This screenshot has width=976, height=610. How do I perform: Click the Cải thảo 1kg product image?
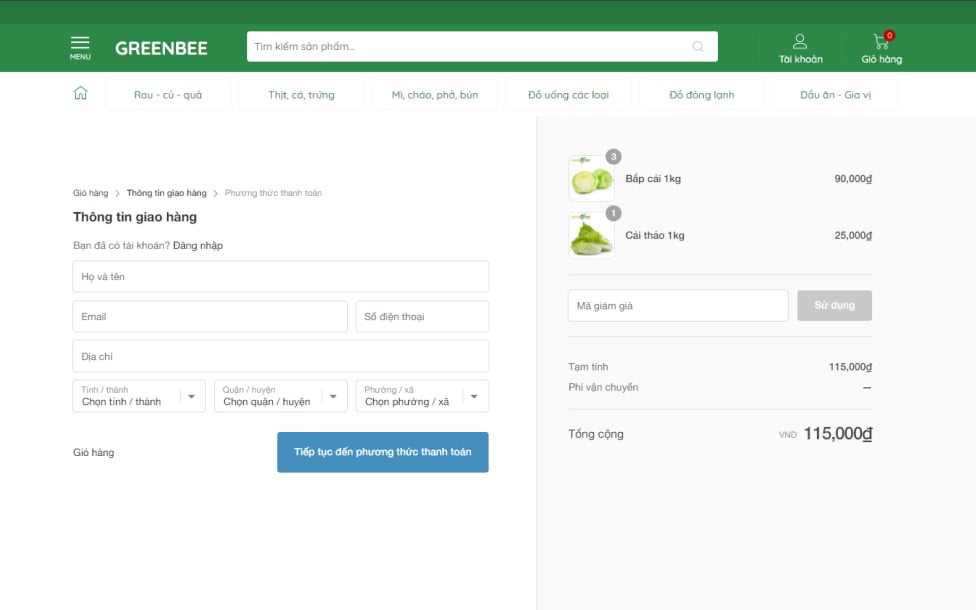pos(591,236)
